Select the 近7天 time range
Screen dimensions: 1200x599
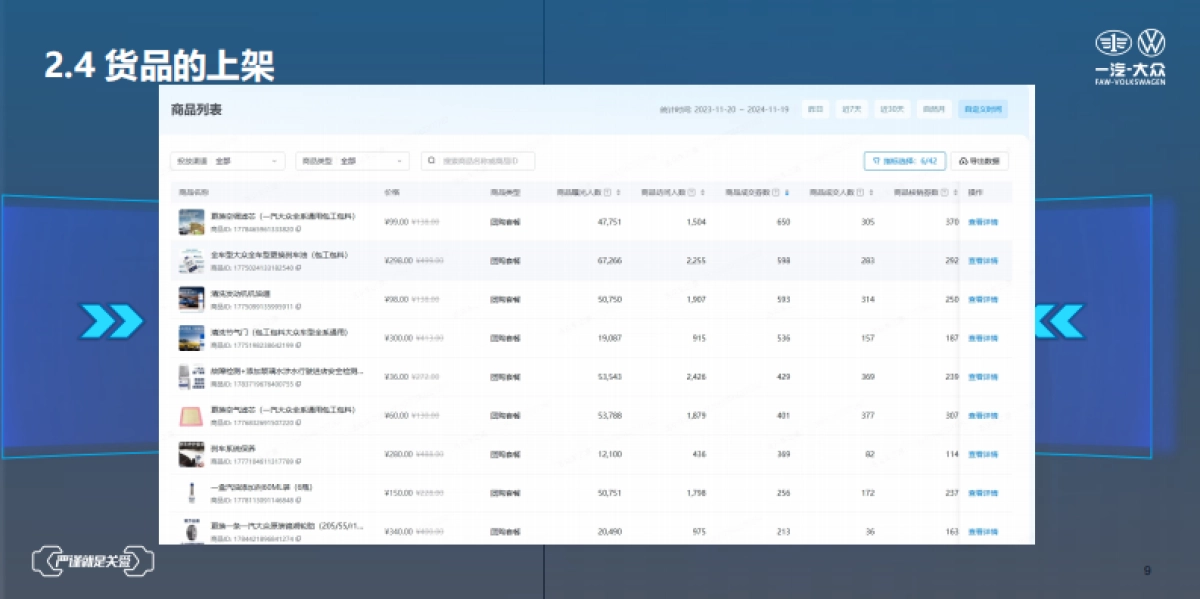(851, 109)
